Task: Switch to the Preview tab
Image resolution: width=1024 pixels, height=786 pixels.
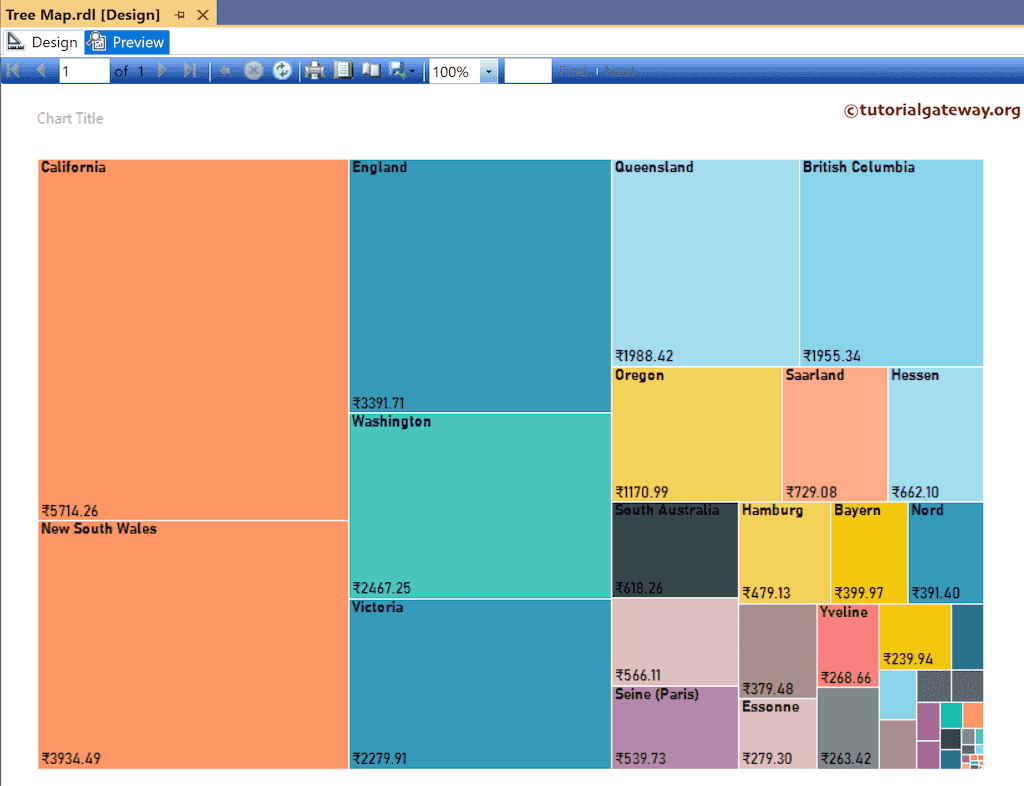Action: point(126,42)
